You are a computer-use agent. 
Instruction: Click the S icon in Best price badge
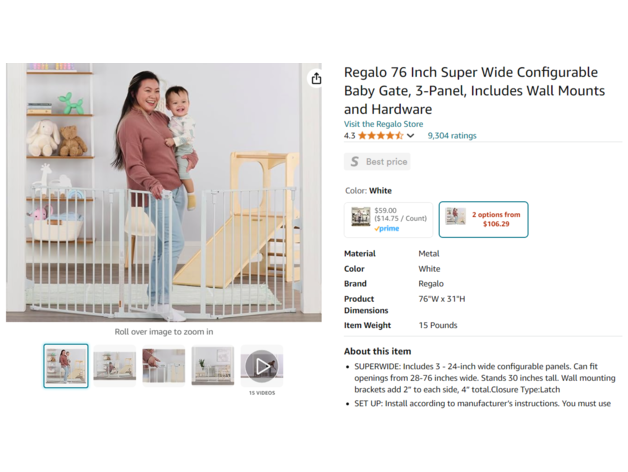coord(353,161)
